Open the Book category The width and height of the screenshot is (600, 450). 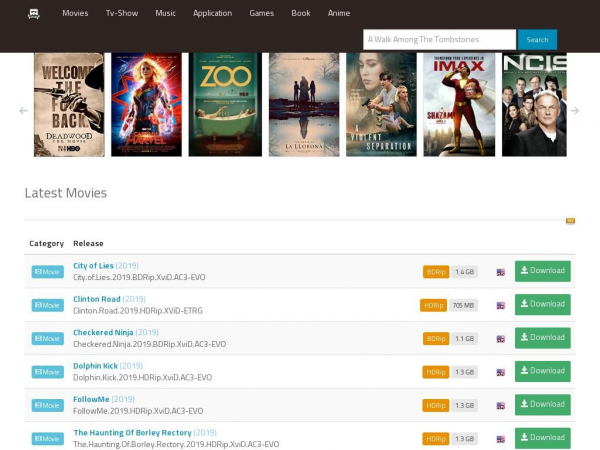[300, 13]
